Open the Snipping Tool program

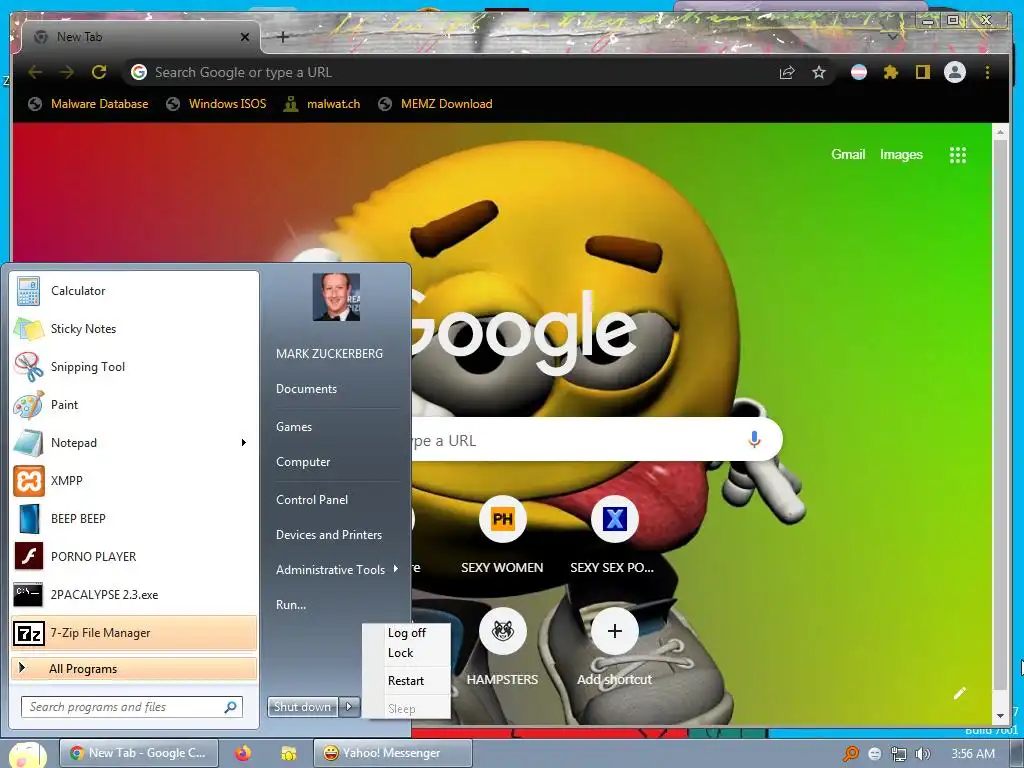[x=134, y=366]
